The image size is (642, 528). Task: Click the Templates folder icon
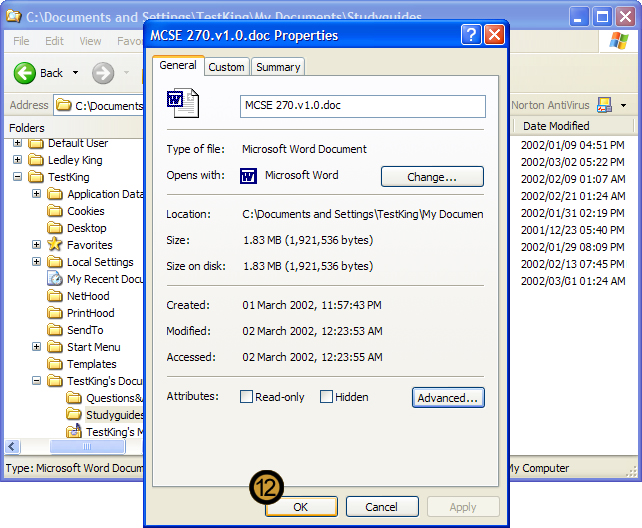coord(54,364)
